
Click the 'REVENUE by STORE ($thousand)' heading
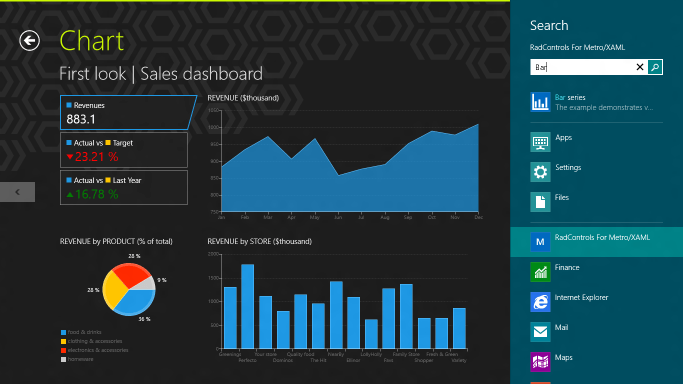(x=260, y=242)
